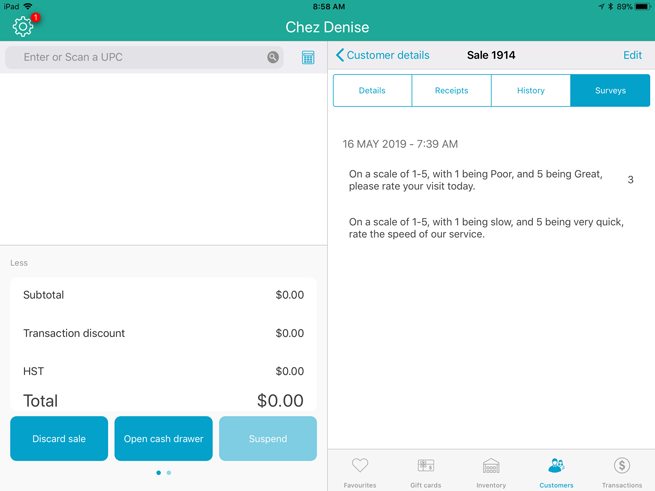Tap the search magnifier in UPC field
This screenshot has width=655, height=491.
coord(273,58)
